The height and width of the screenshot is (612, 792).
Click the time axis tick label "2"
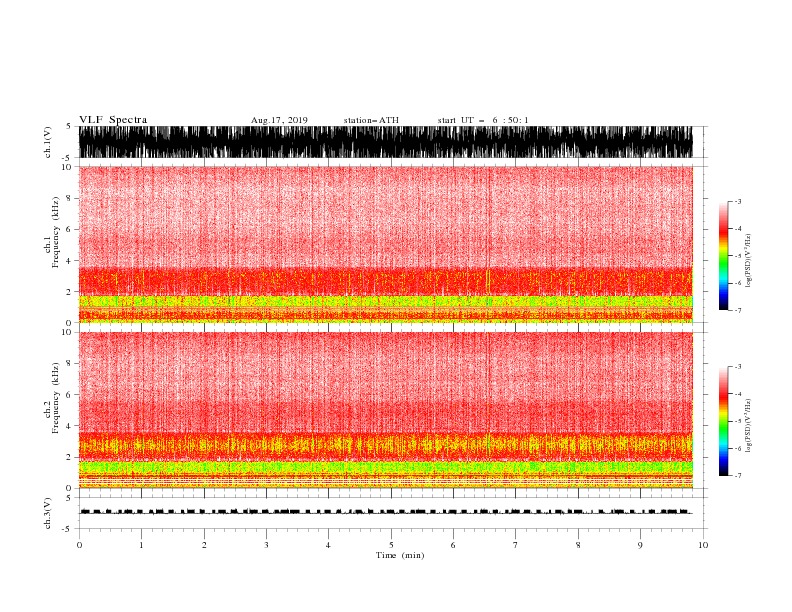coord(204,545)
